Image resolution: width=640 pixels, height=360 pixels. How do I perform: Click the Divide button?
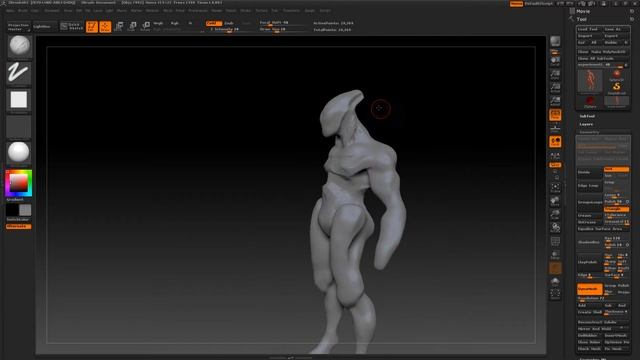pos(589,172)
